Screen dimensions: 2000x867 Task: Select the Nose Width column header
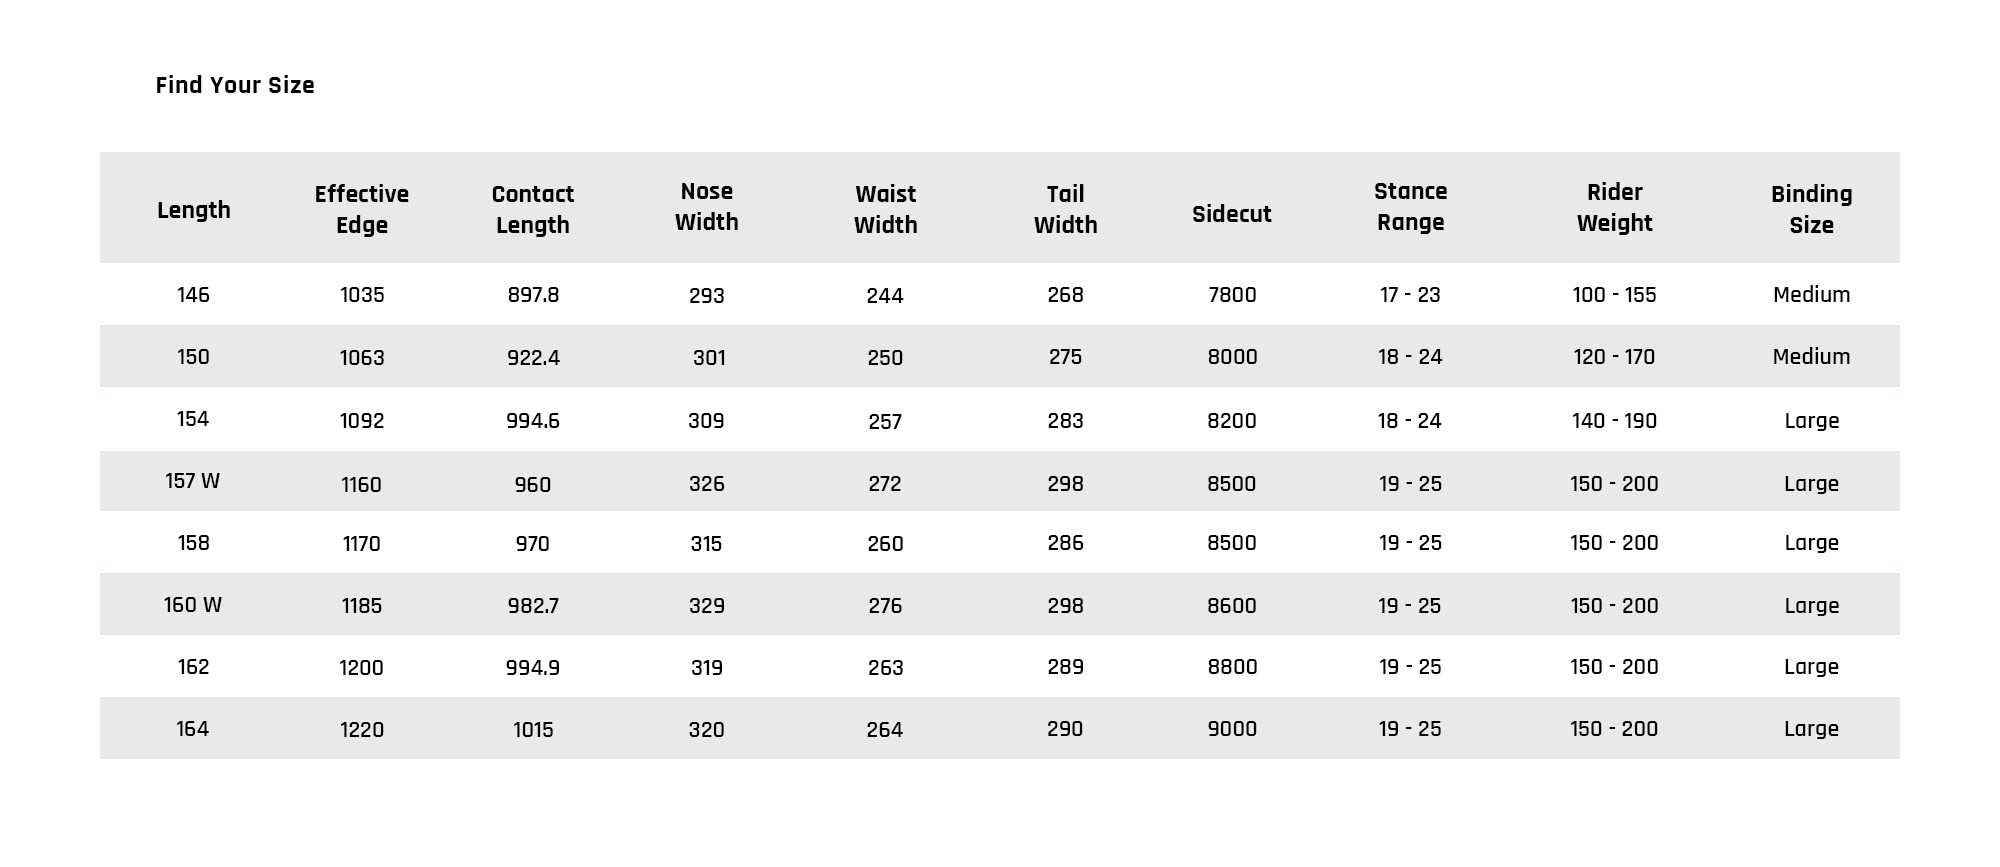(x=706, y=207)
